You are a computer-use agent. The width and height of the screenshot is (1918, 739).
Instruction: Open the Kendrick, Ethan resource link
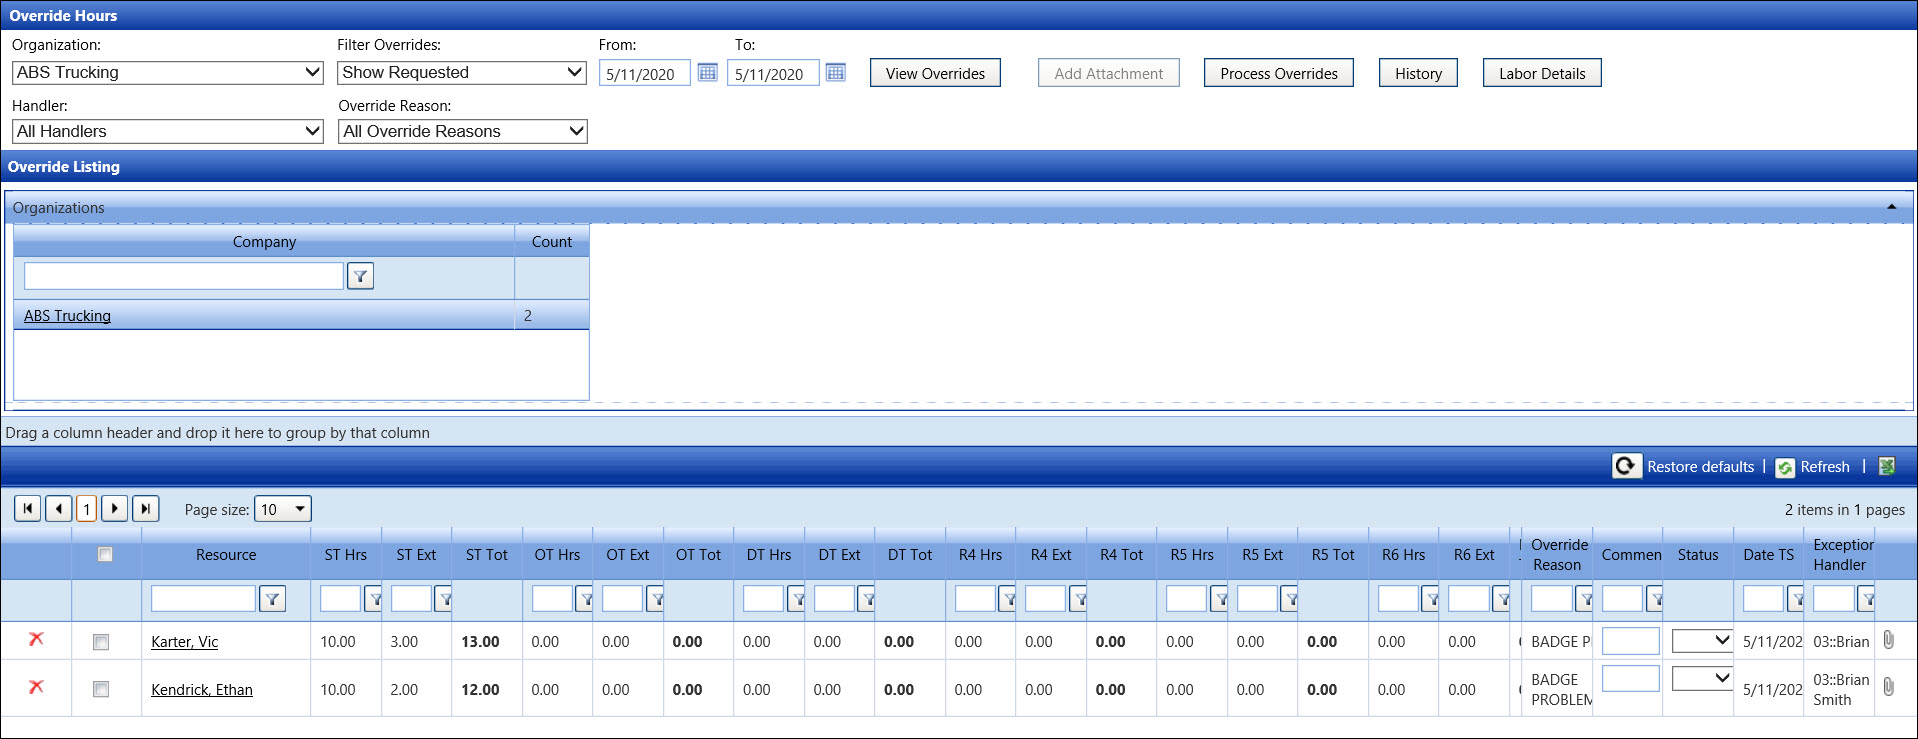pyautogui.click(x=202, y=690)
